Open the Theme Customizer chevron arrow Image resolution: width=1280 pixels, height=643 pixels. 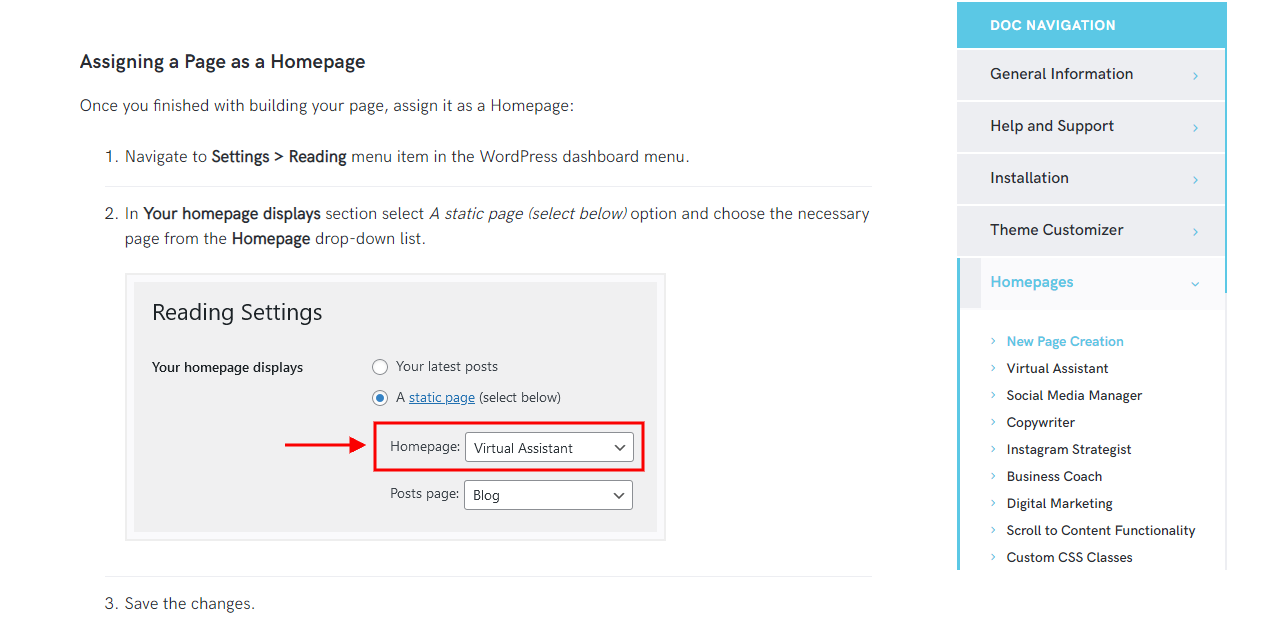(1195, 232)
